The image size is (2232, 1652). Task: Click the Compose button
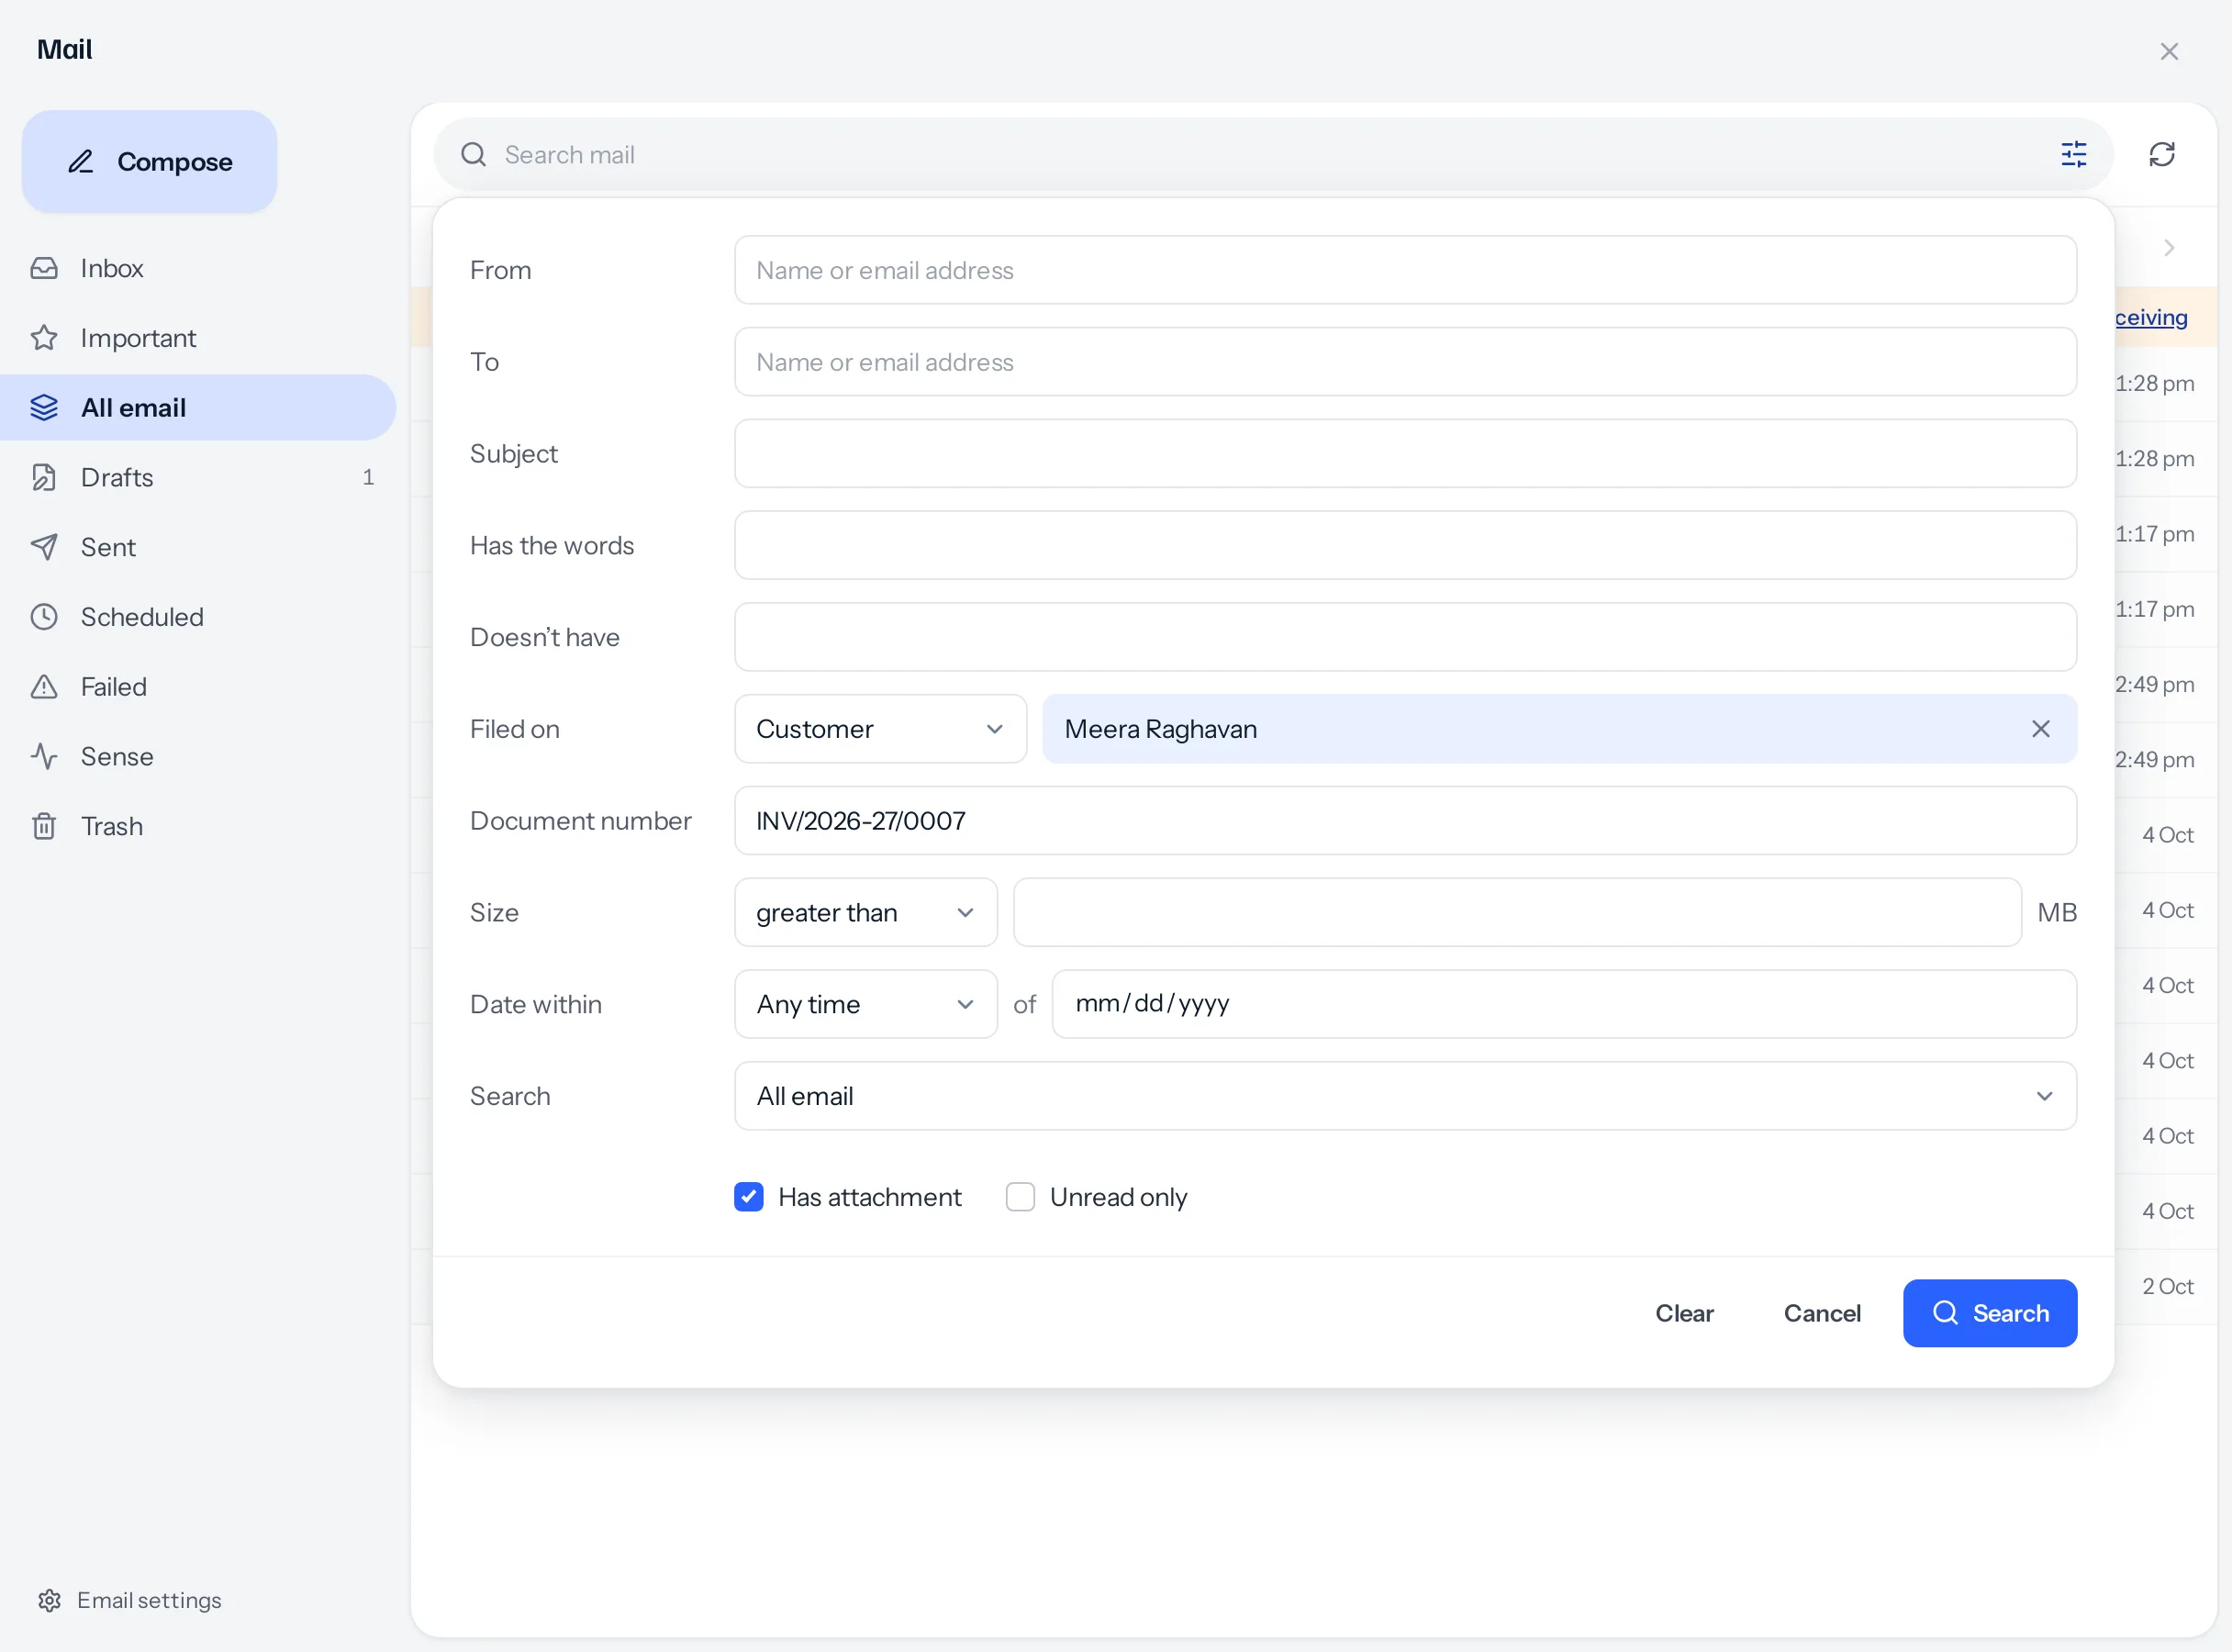150,162
